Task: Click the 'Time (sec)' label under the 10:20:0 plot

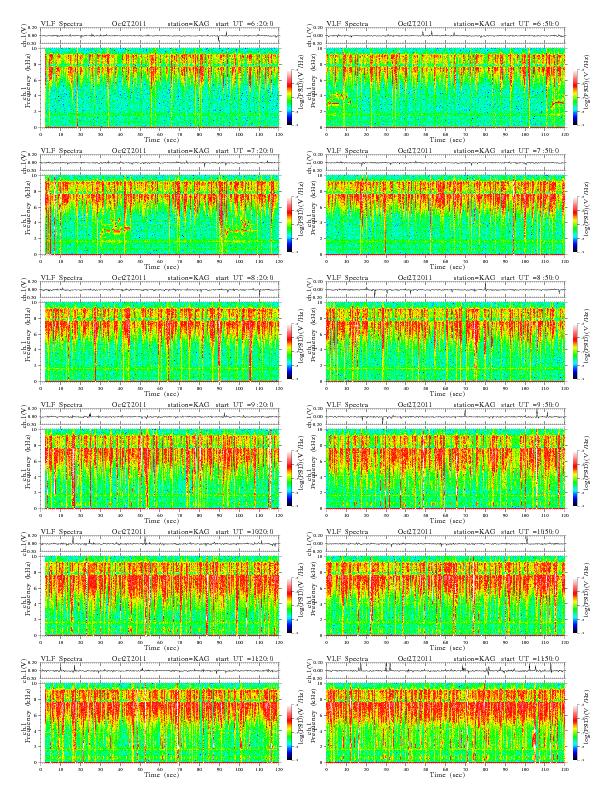Action: click(x=162, y=648)
